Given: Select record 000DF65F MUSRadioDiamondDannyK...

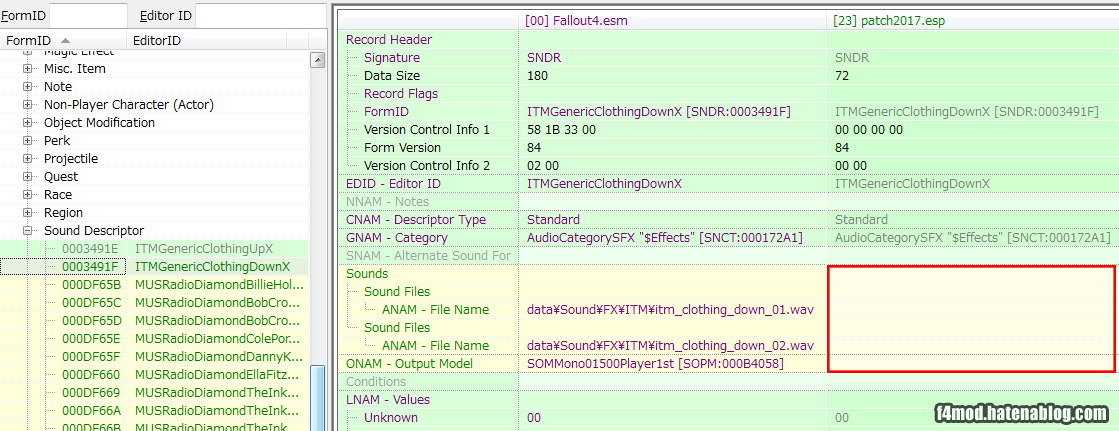Looking at the screenshot, I should pos(154,356).
